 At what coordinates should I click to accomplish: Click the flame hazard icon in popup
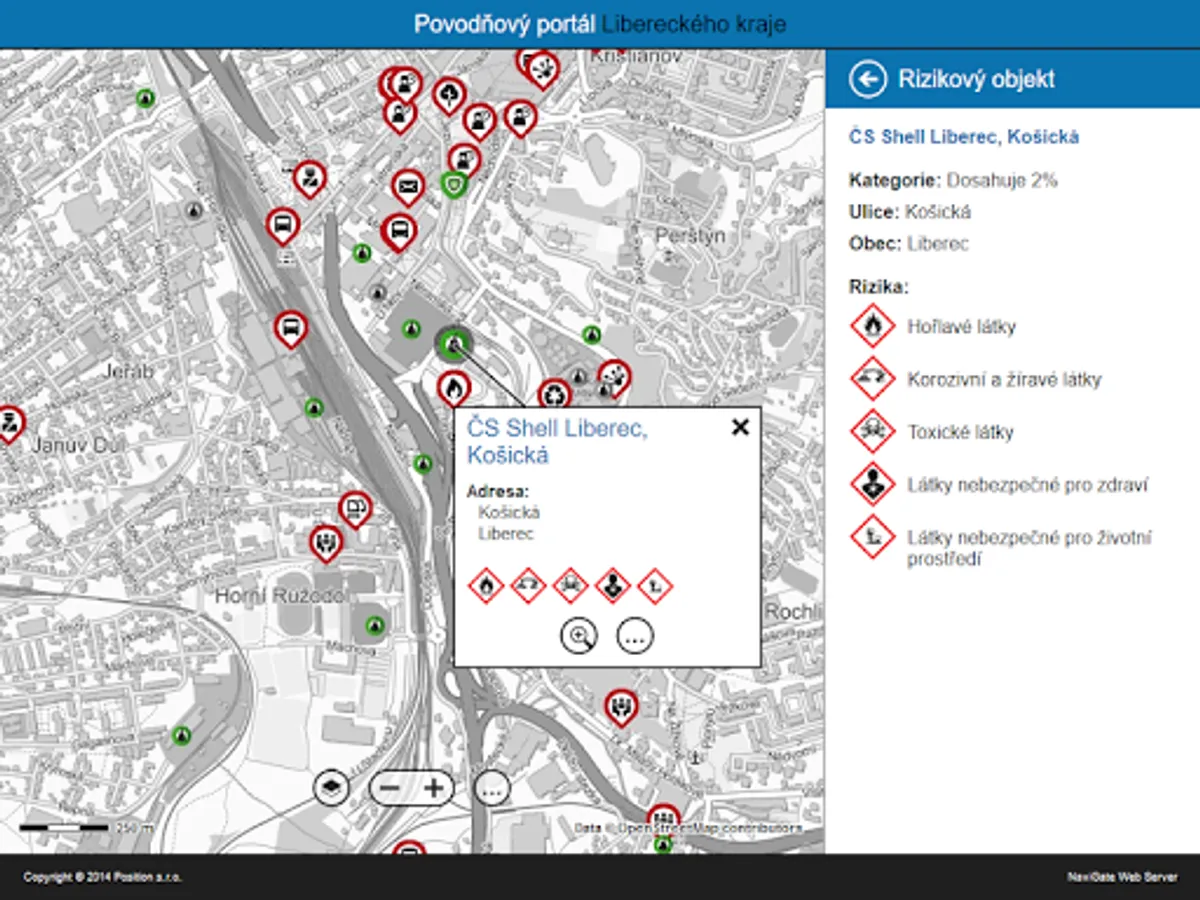coord(486,585)
